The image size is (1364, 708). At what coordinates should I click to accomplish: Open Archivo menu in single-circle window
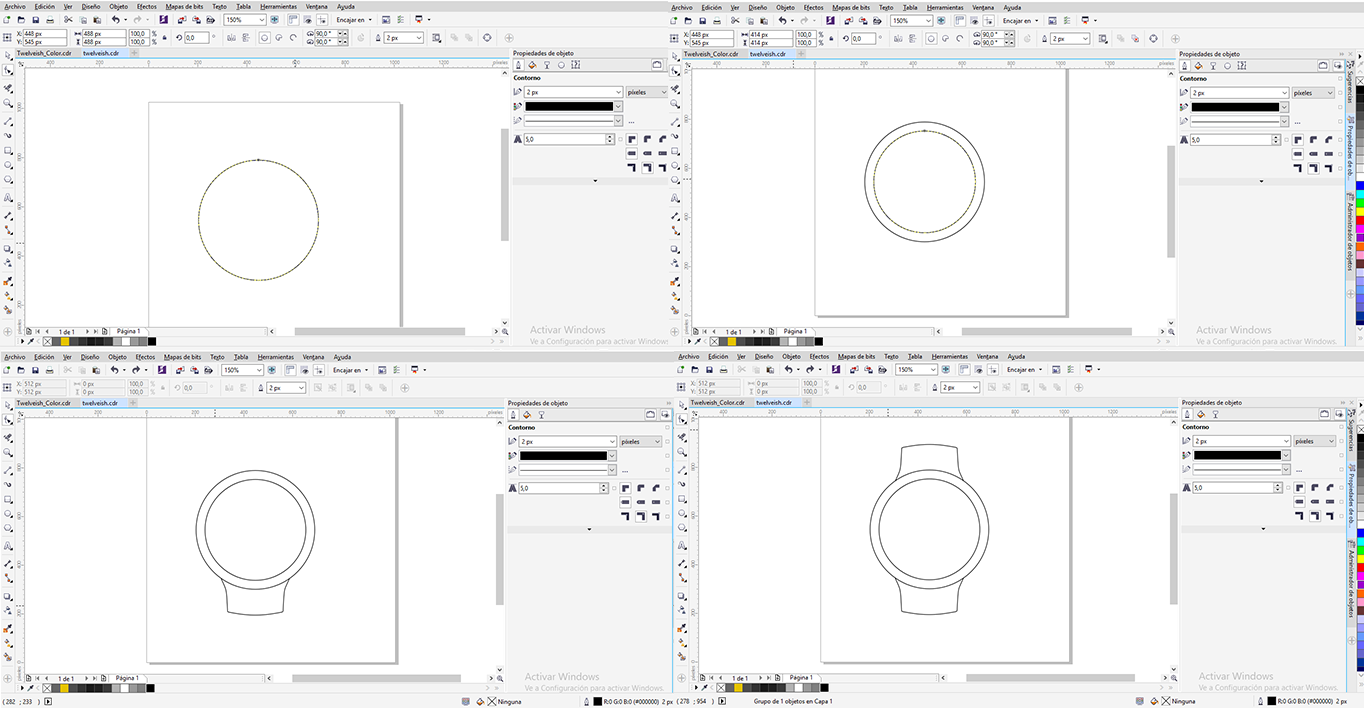pyautogui.click(x=15, y=7)
